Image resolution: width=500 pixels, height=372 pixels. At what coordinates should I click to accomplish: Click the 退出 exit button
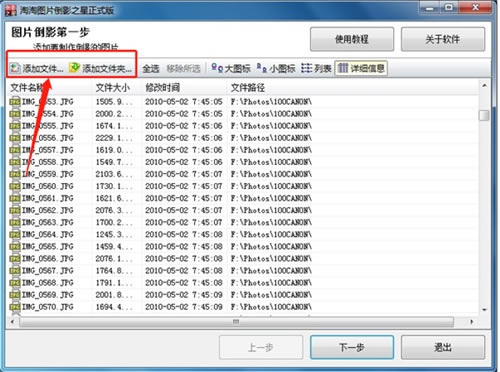tap(443, 347)
